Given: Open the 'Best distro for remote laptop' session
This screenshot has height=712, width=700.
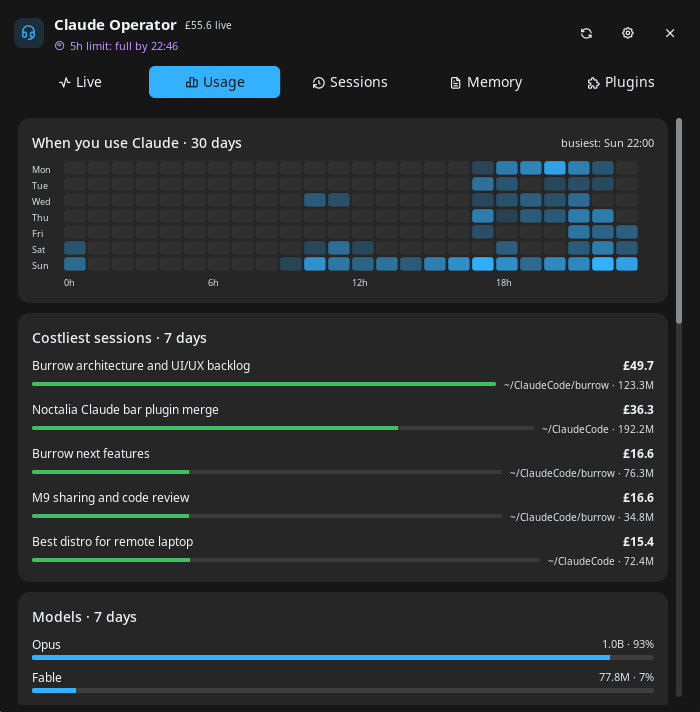Looking at the screenshot, I should point(113,542).
